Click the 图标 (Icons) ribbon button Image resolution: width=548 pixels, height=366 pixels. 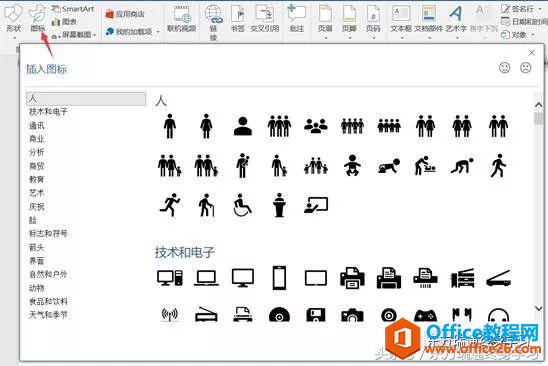pyautogui.click(x=37, y=18)
